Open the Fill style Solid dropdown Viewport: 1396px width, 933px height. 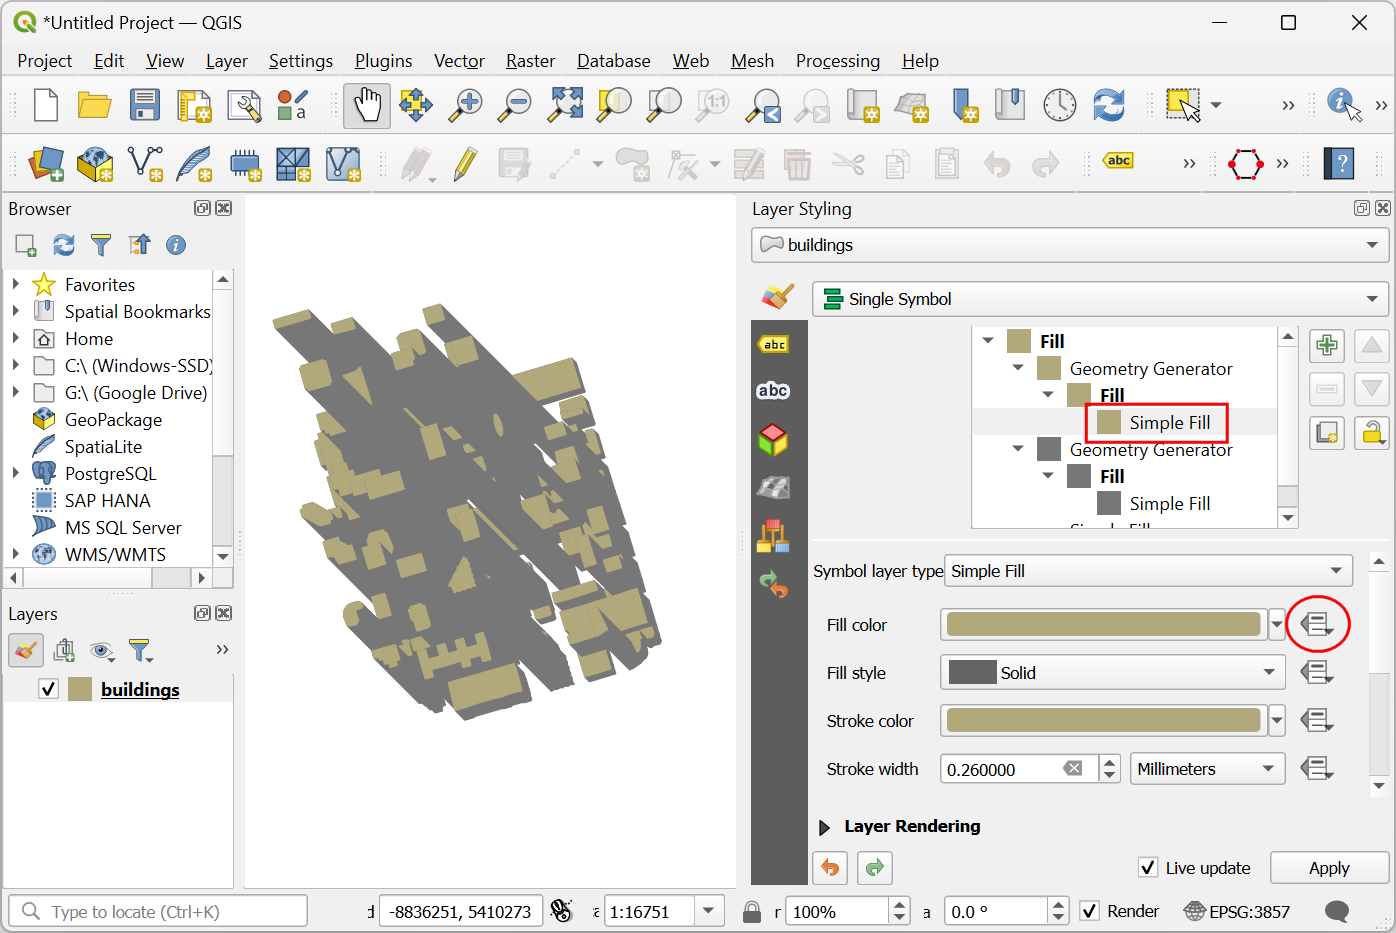pyautogui.click(x=1112, y=673)
